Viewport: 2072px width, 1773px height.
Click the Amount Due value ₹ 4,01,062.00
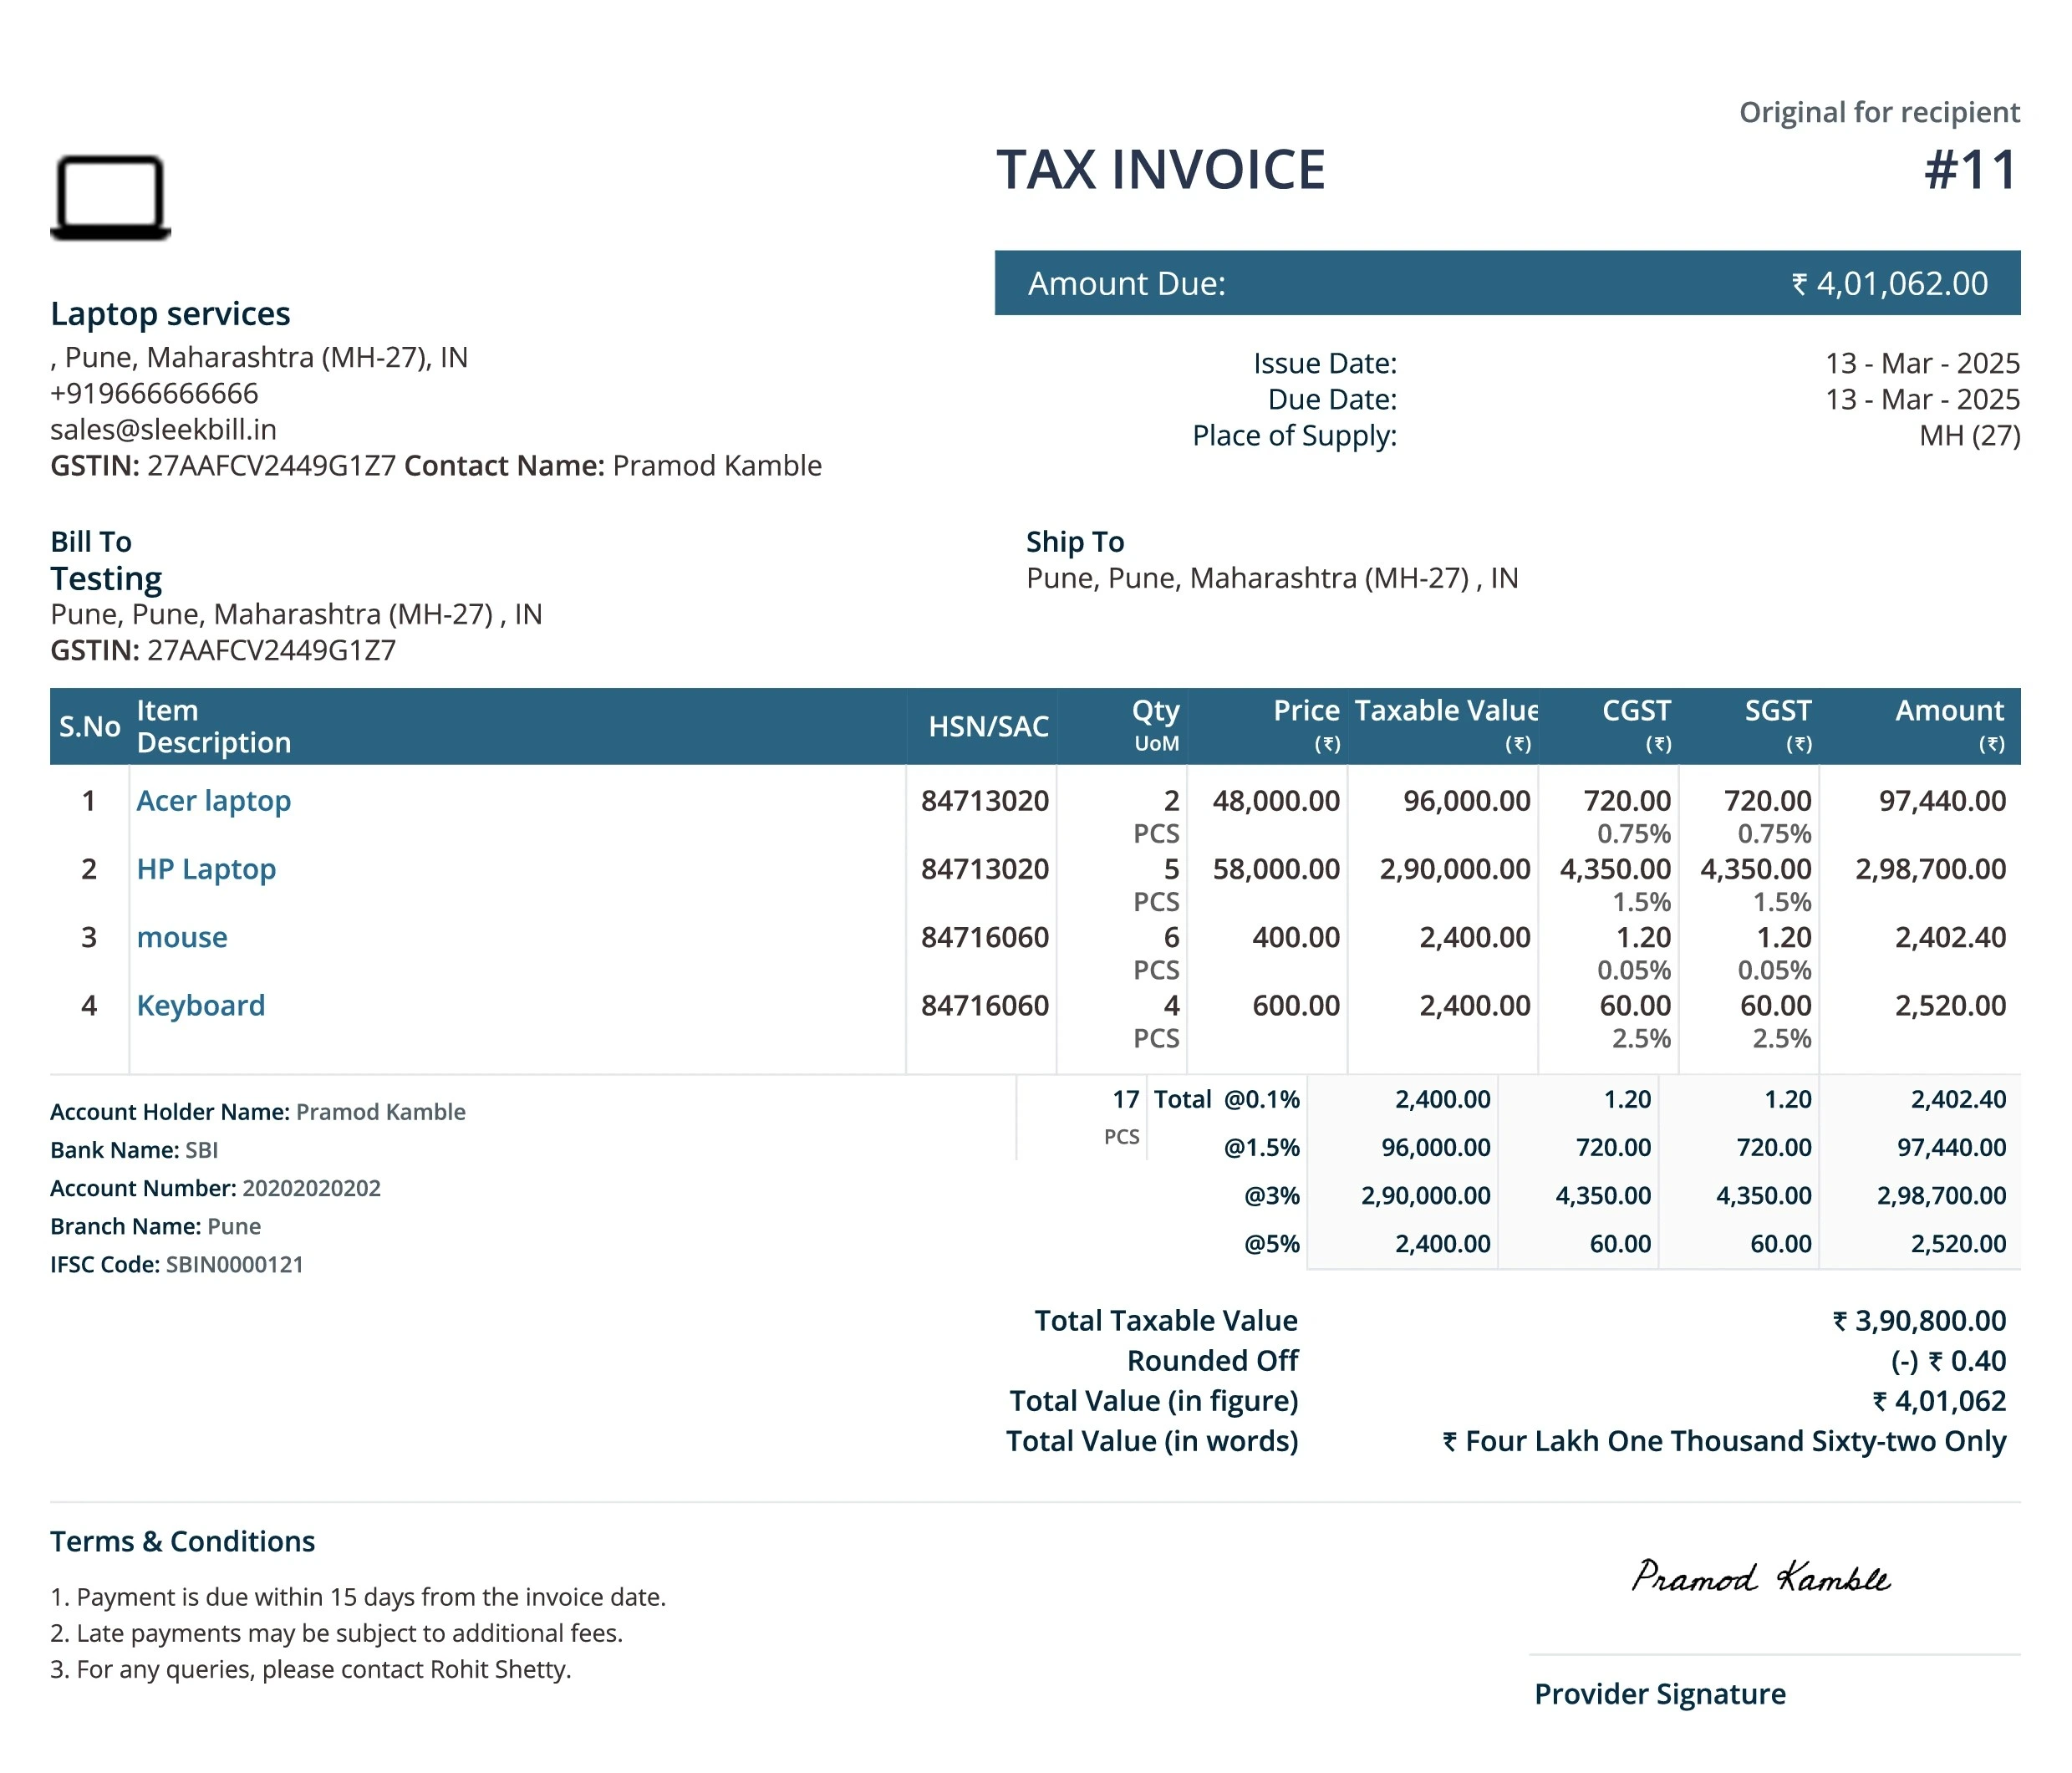tap(1889, 284)
